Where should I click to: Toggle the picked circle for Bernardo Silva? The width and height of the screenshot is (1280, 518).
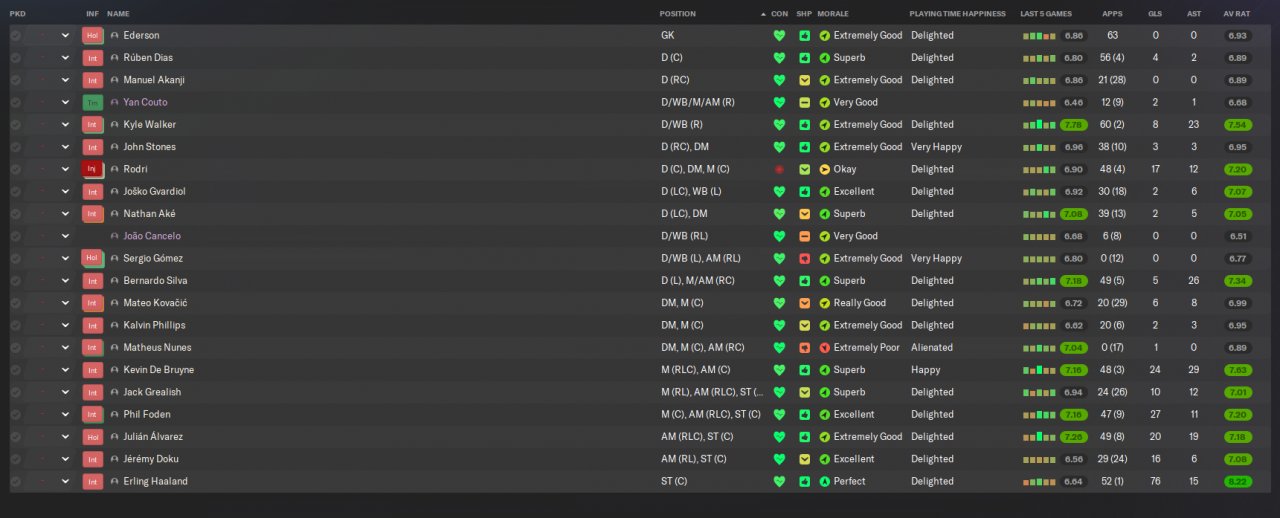(15, 281)
